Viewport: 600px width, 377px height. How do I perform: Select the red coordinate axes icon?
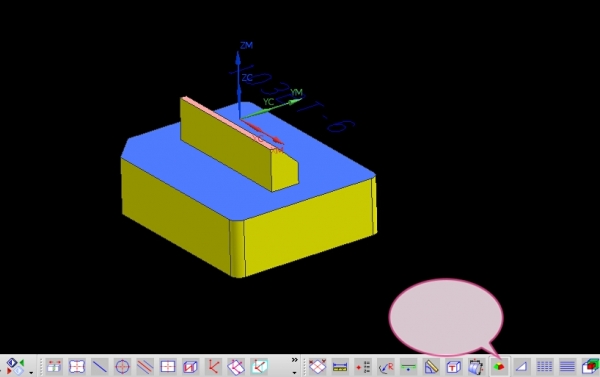click(213, 367)
